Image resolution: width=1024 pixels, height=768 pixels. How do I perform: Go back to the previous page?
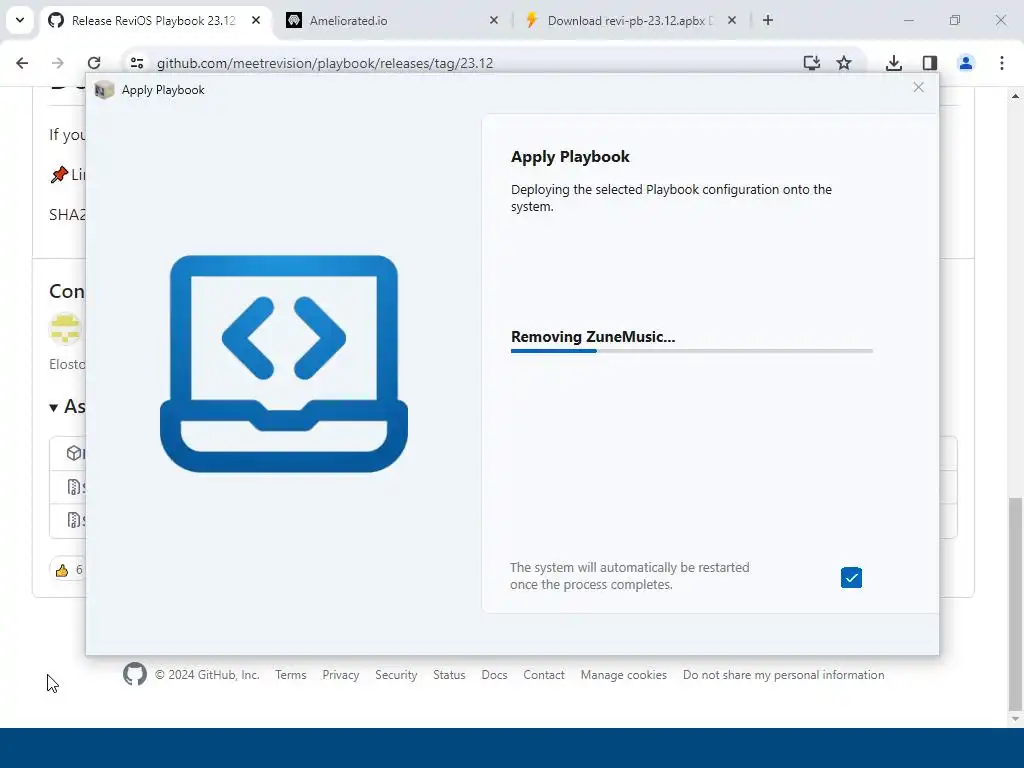pyautogui.click(x=22, y=63)
